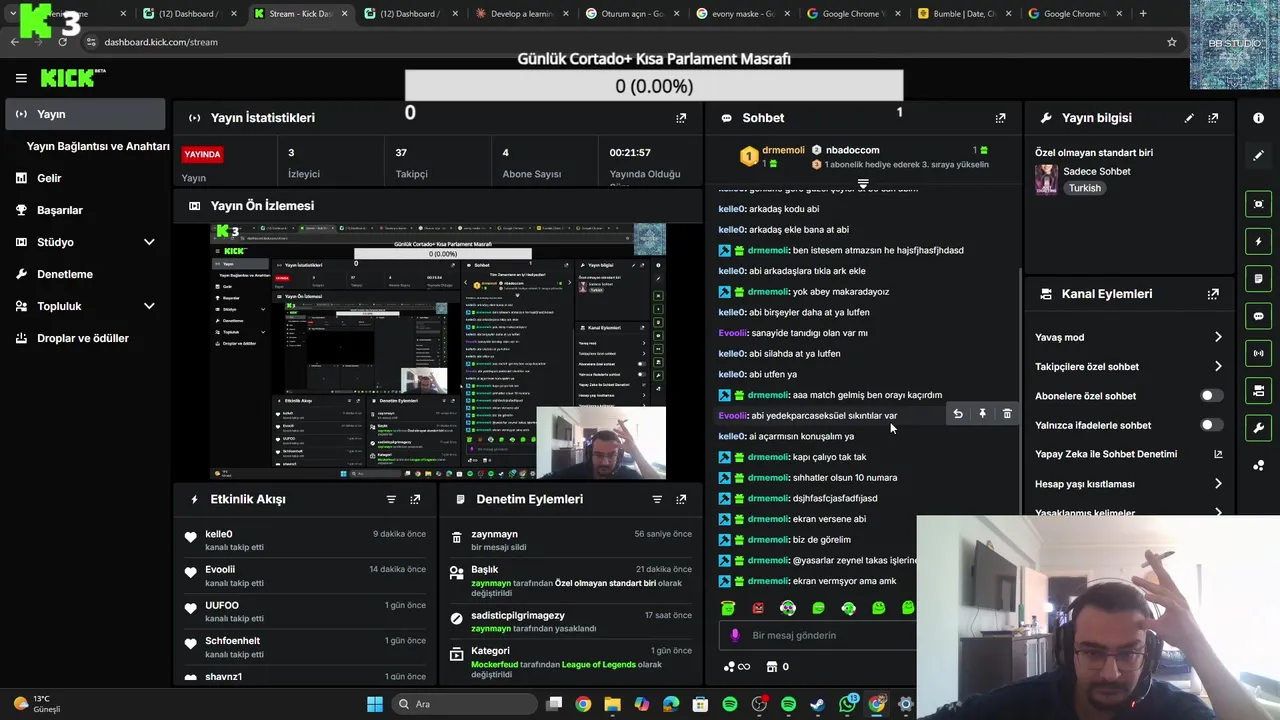
Task: Click the Windows taskbar Ara search box
Action: pyautogui.click(x=464, y=704)
